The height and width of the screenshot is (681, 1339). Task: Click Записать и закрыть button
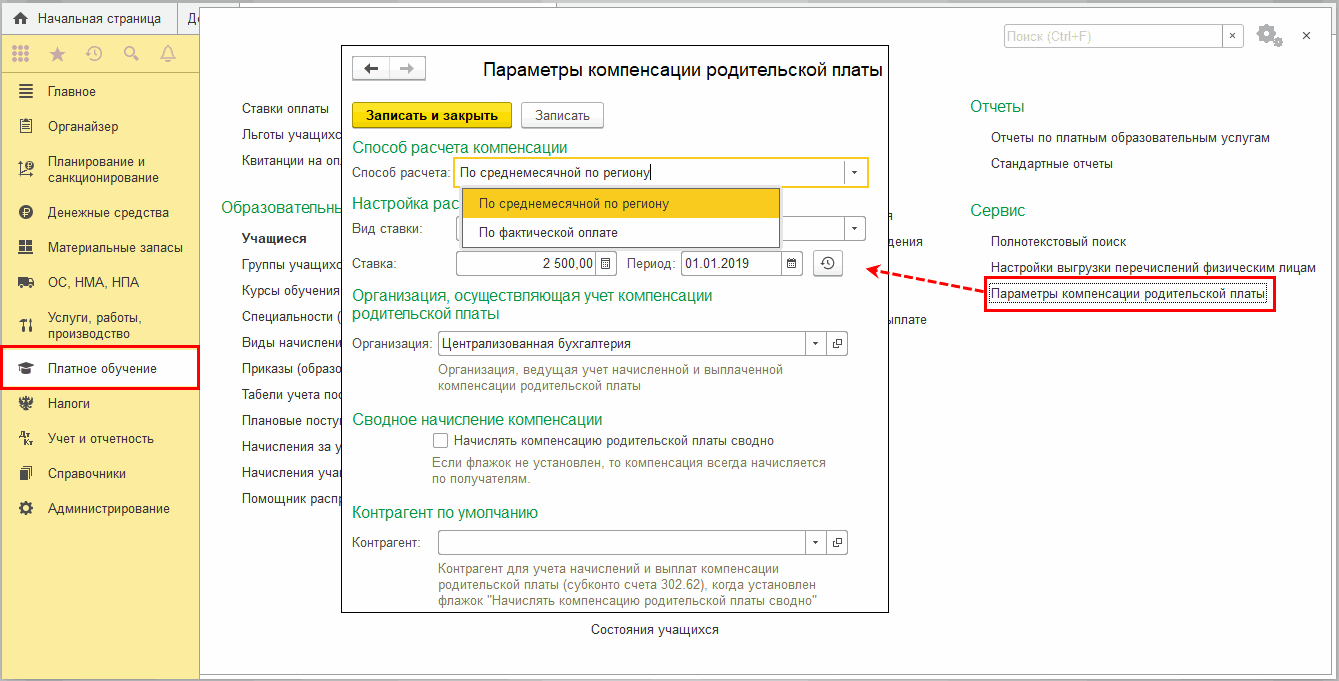[x=431, y=115]
